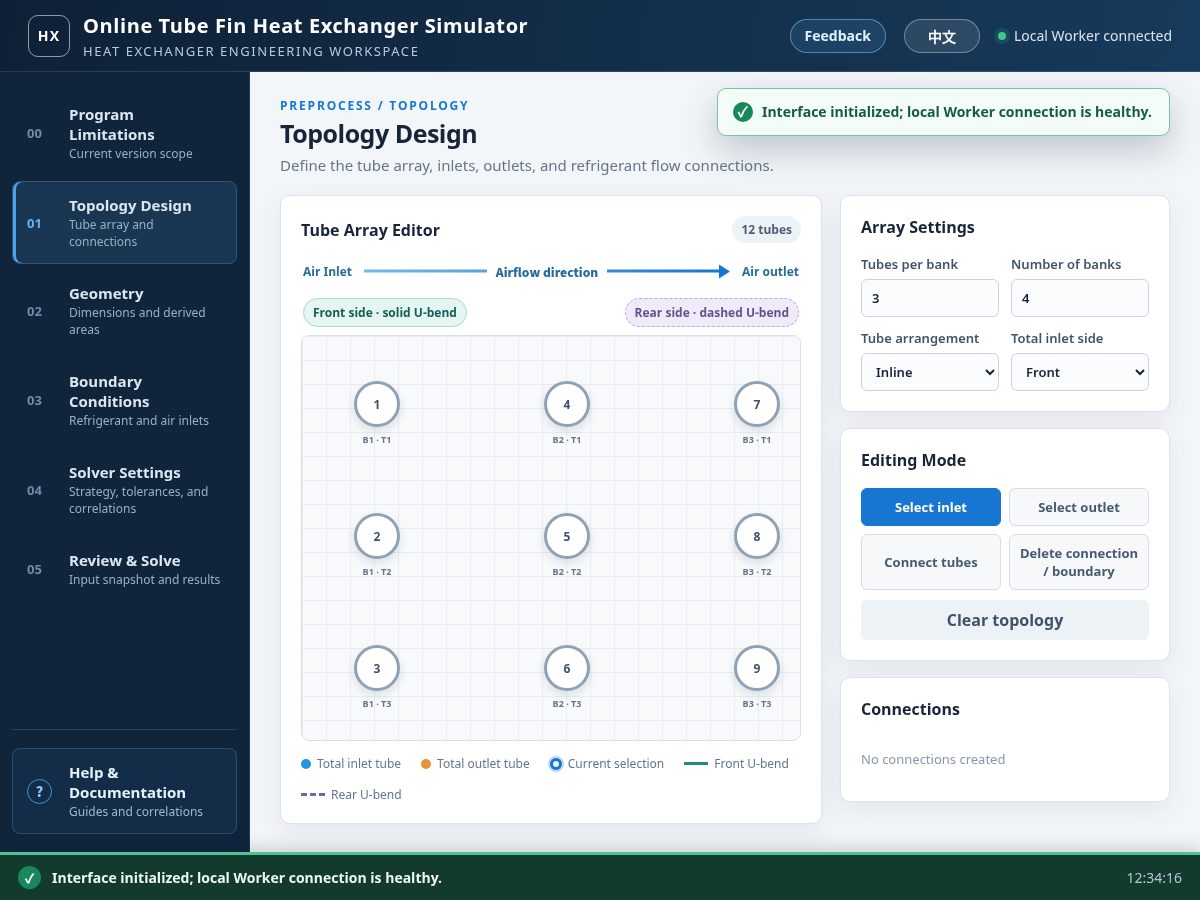Click Tube Array Editor heading
Screen dimensions: 1200x900
pos(370,230)
